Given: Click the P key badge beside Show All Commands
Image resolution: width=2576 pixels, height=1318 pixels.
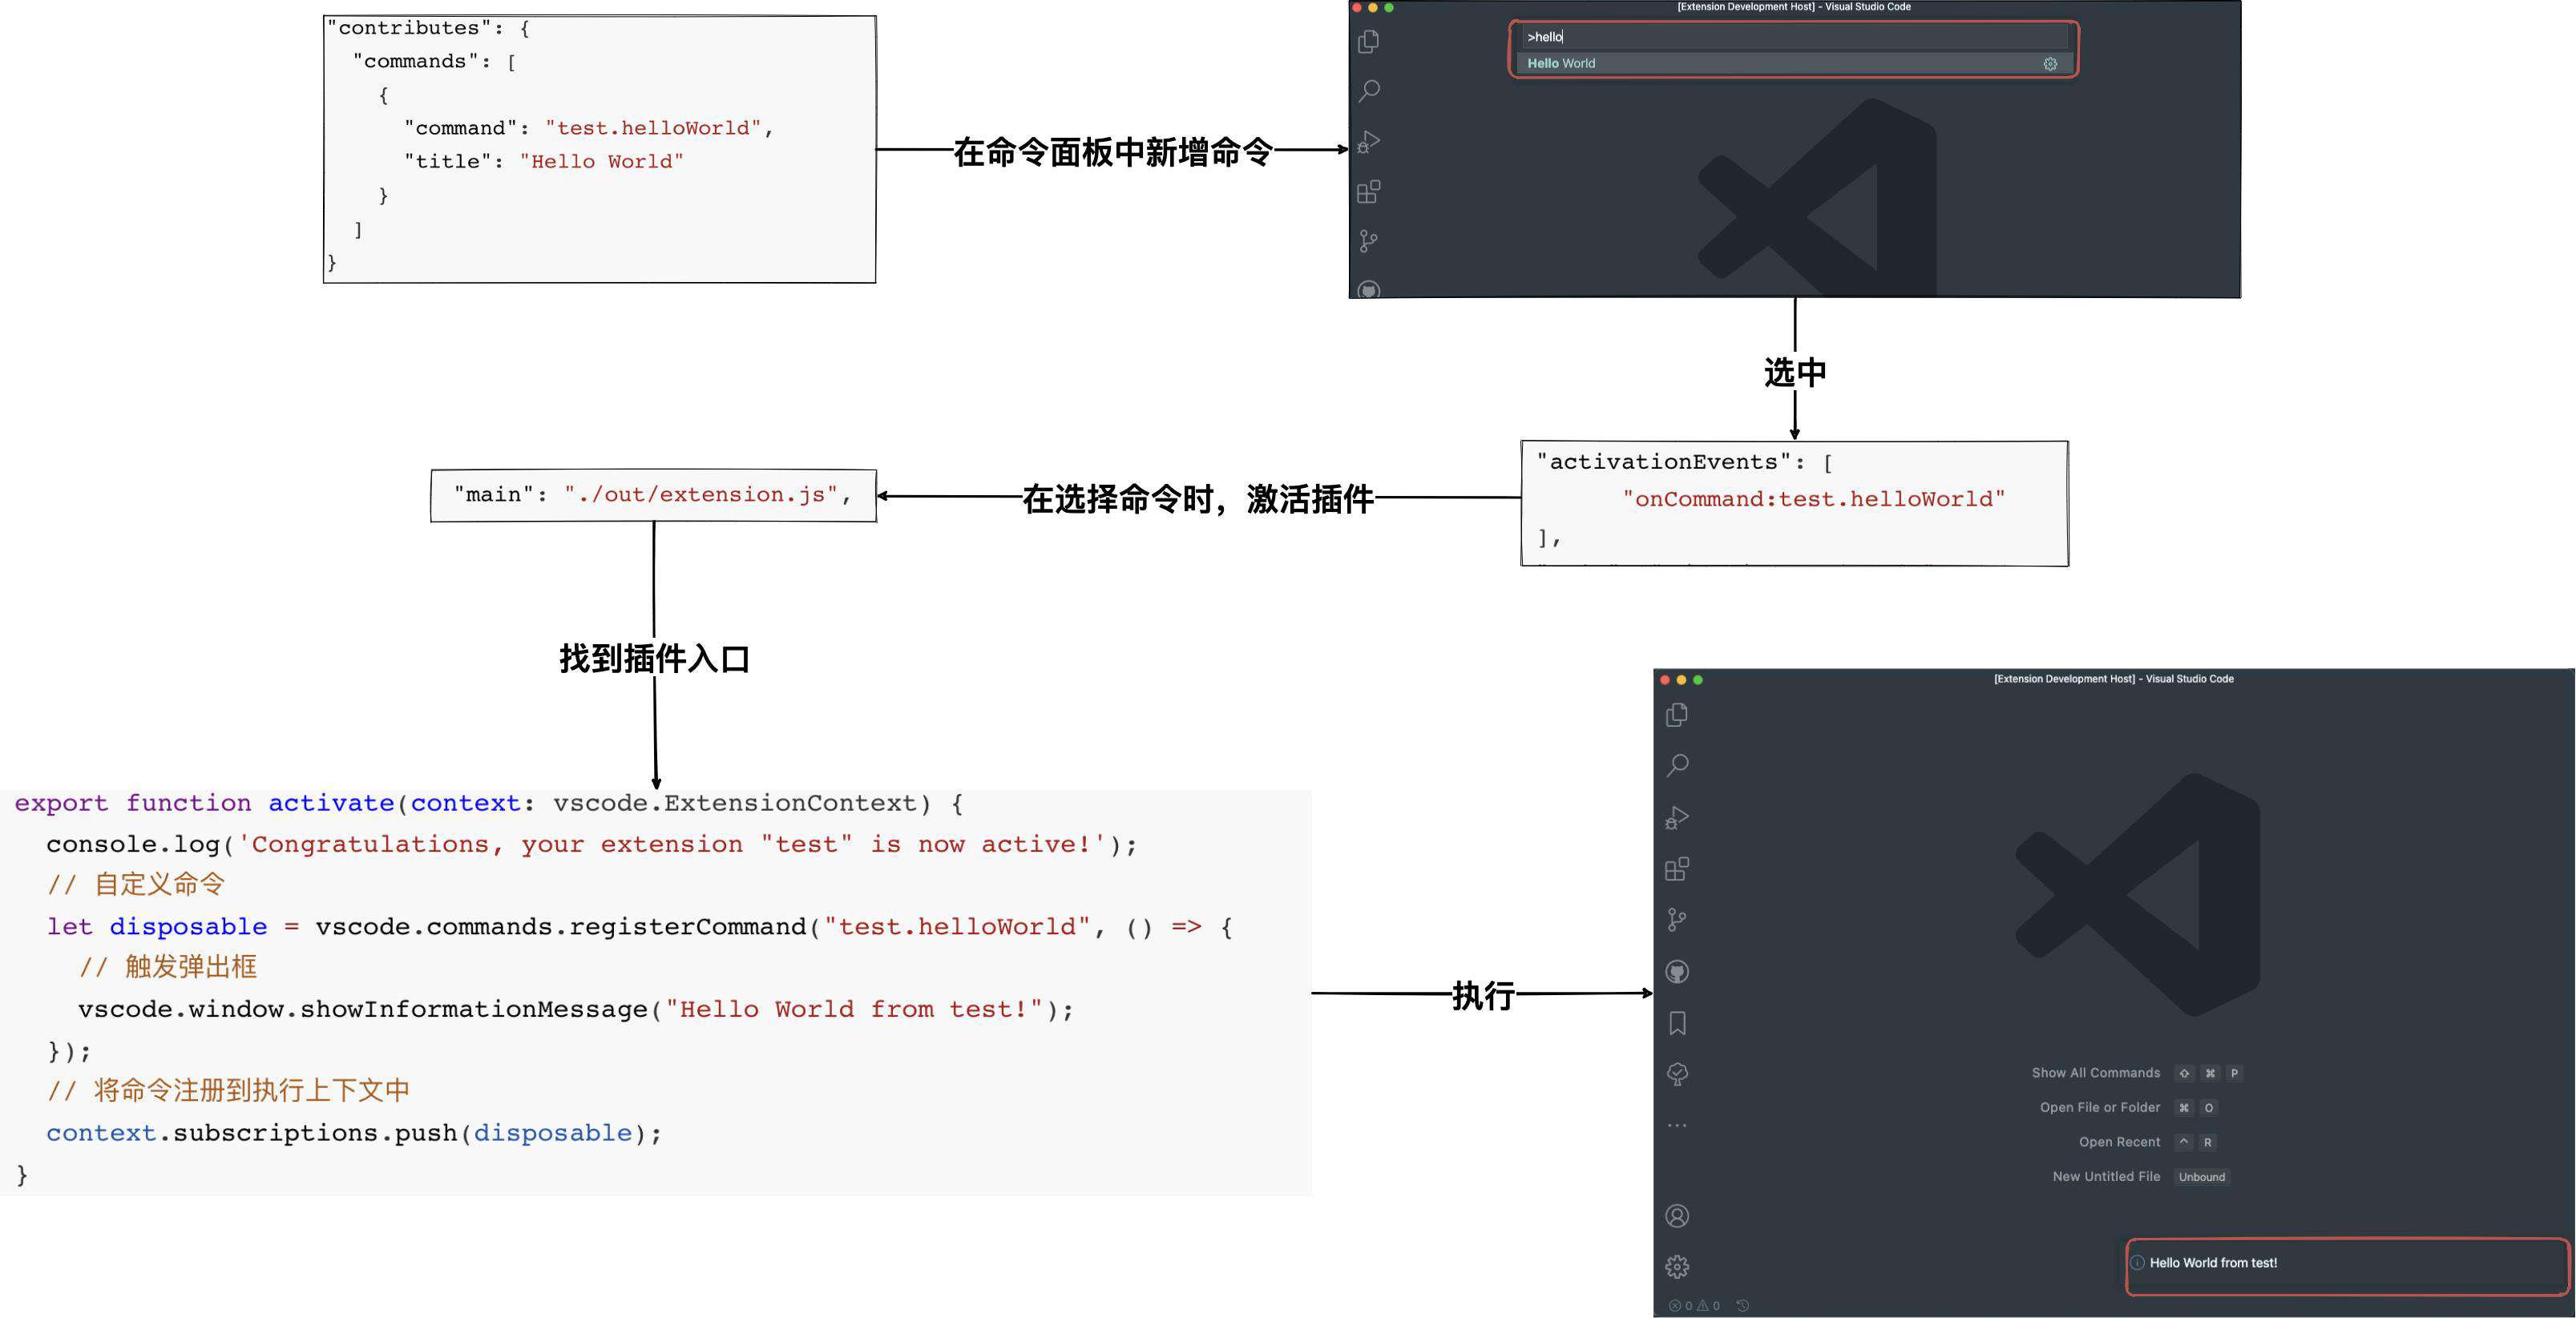Looking at the screenshot, I should coord(2234,1073).
